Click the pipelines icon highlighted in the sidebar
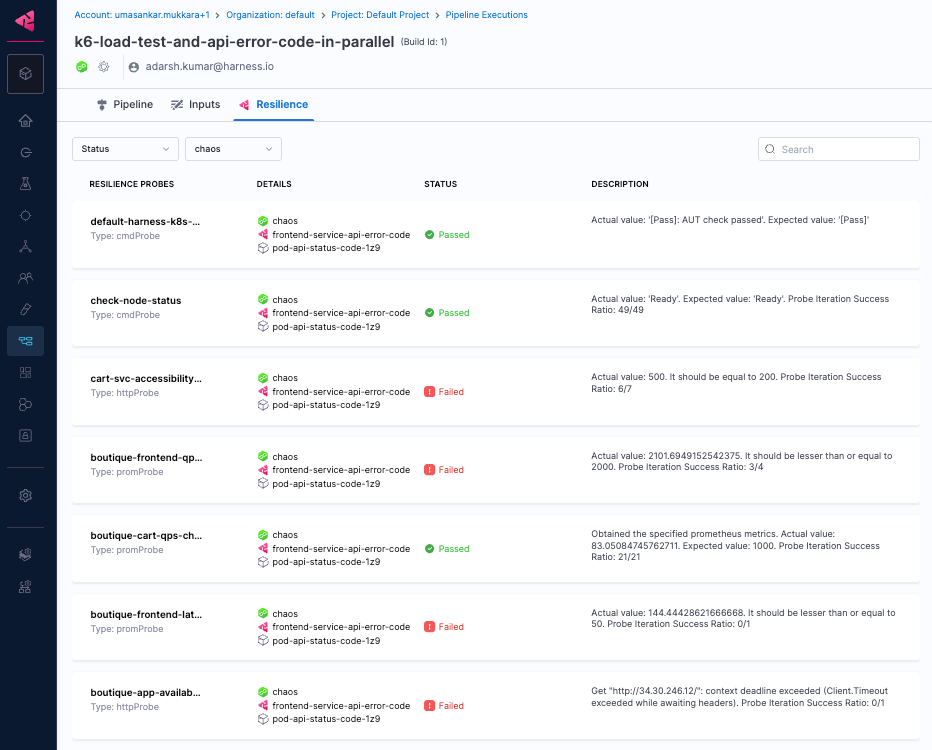 click(25, 341)
